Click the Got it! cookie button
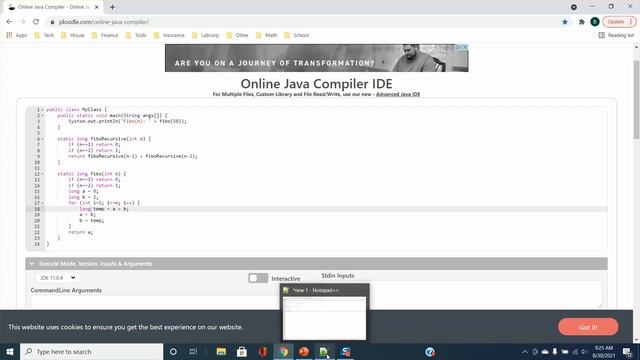640x360 pixels. point(588,327)
